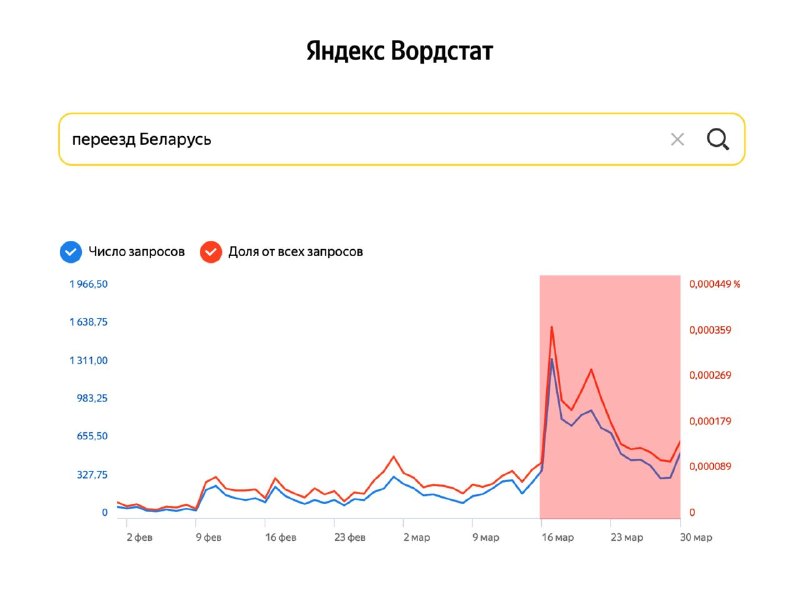Click the red checkmark icon next to Доля от всех запросов

pyautogui.click(x=210, y=251)
